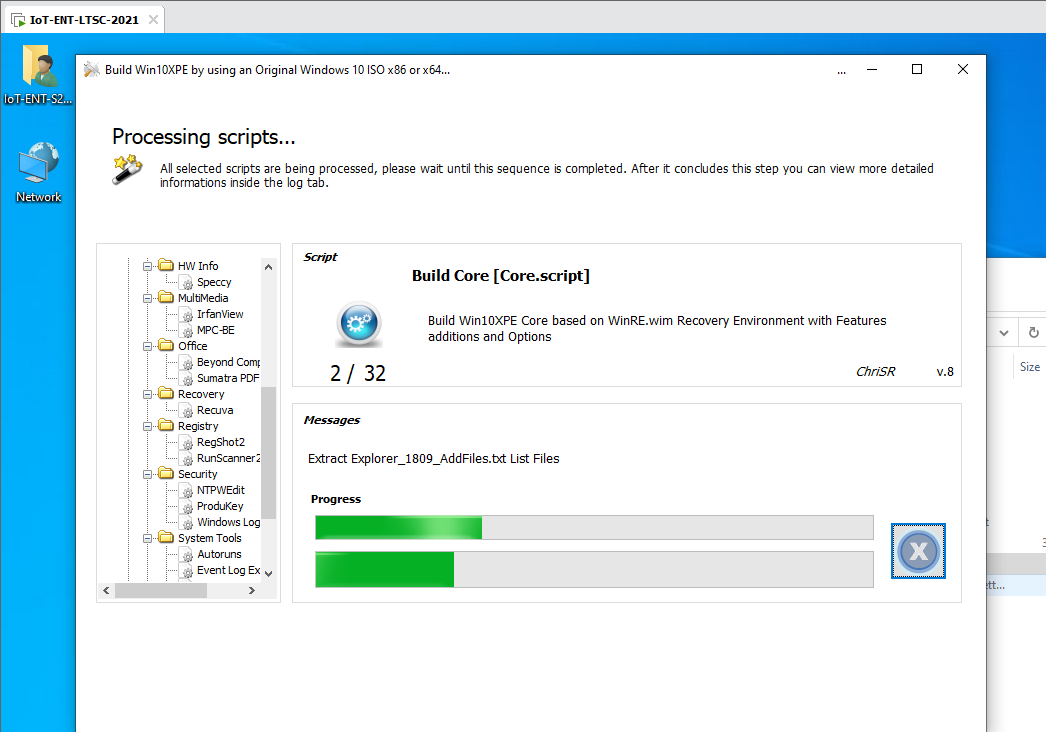
Task: Click the 'Processing scripts...' heading
Action: coord(203,137)
